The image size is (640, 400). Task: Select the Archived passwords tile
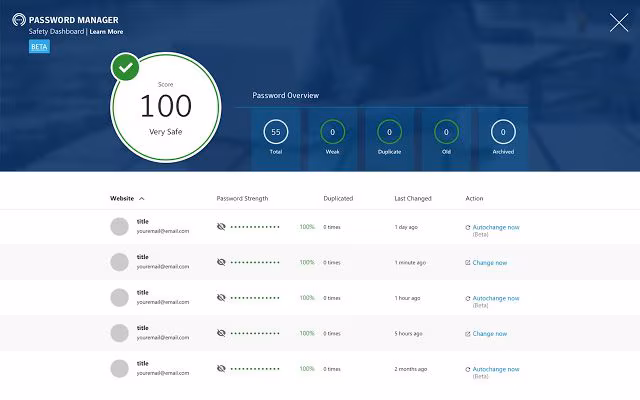click(503, 139)
